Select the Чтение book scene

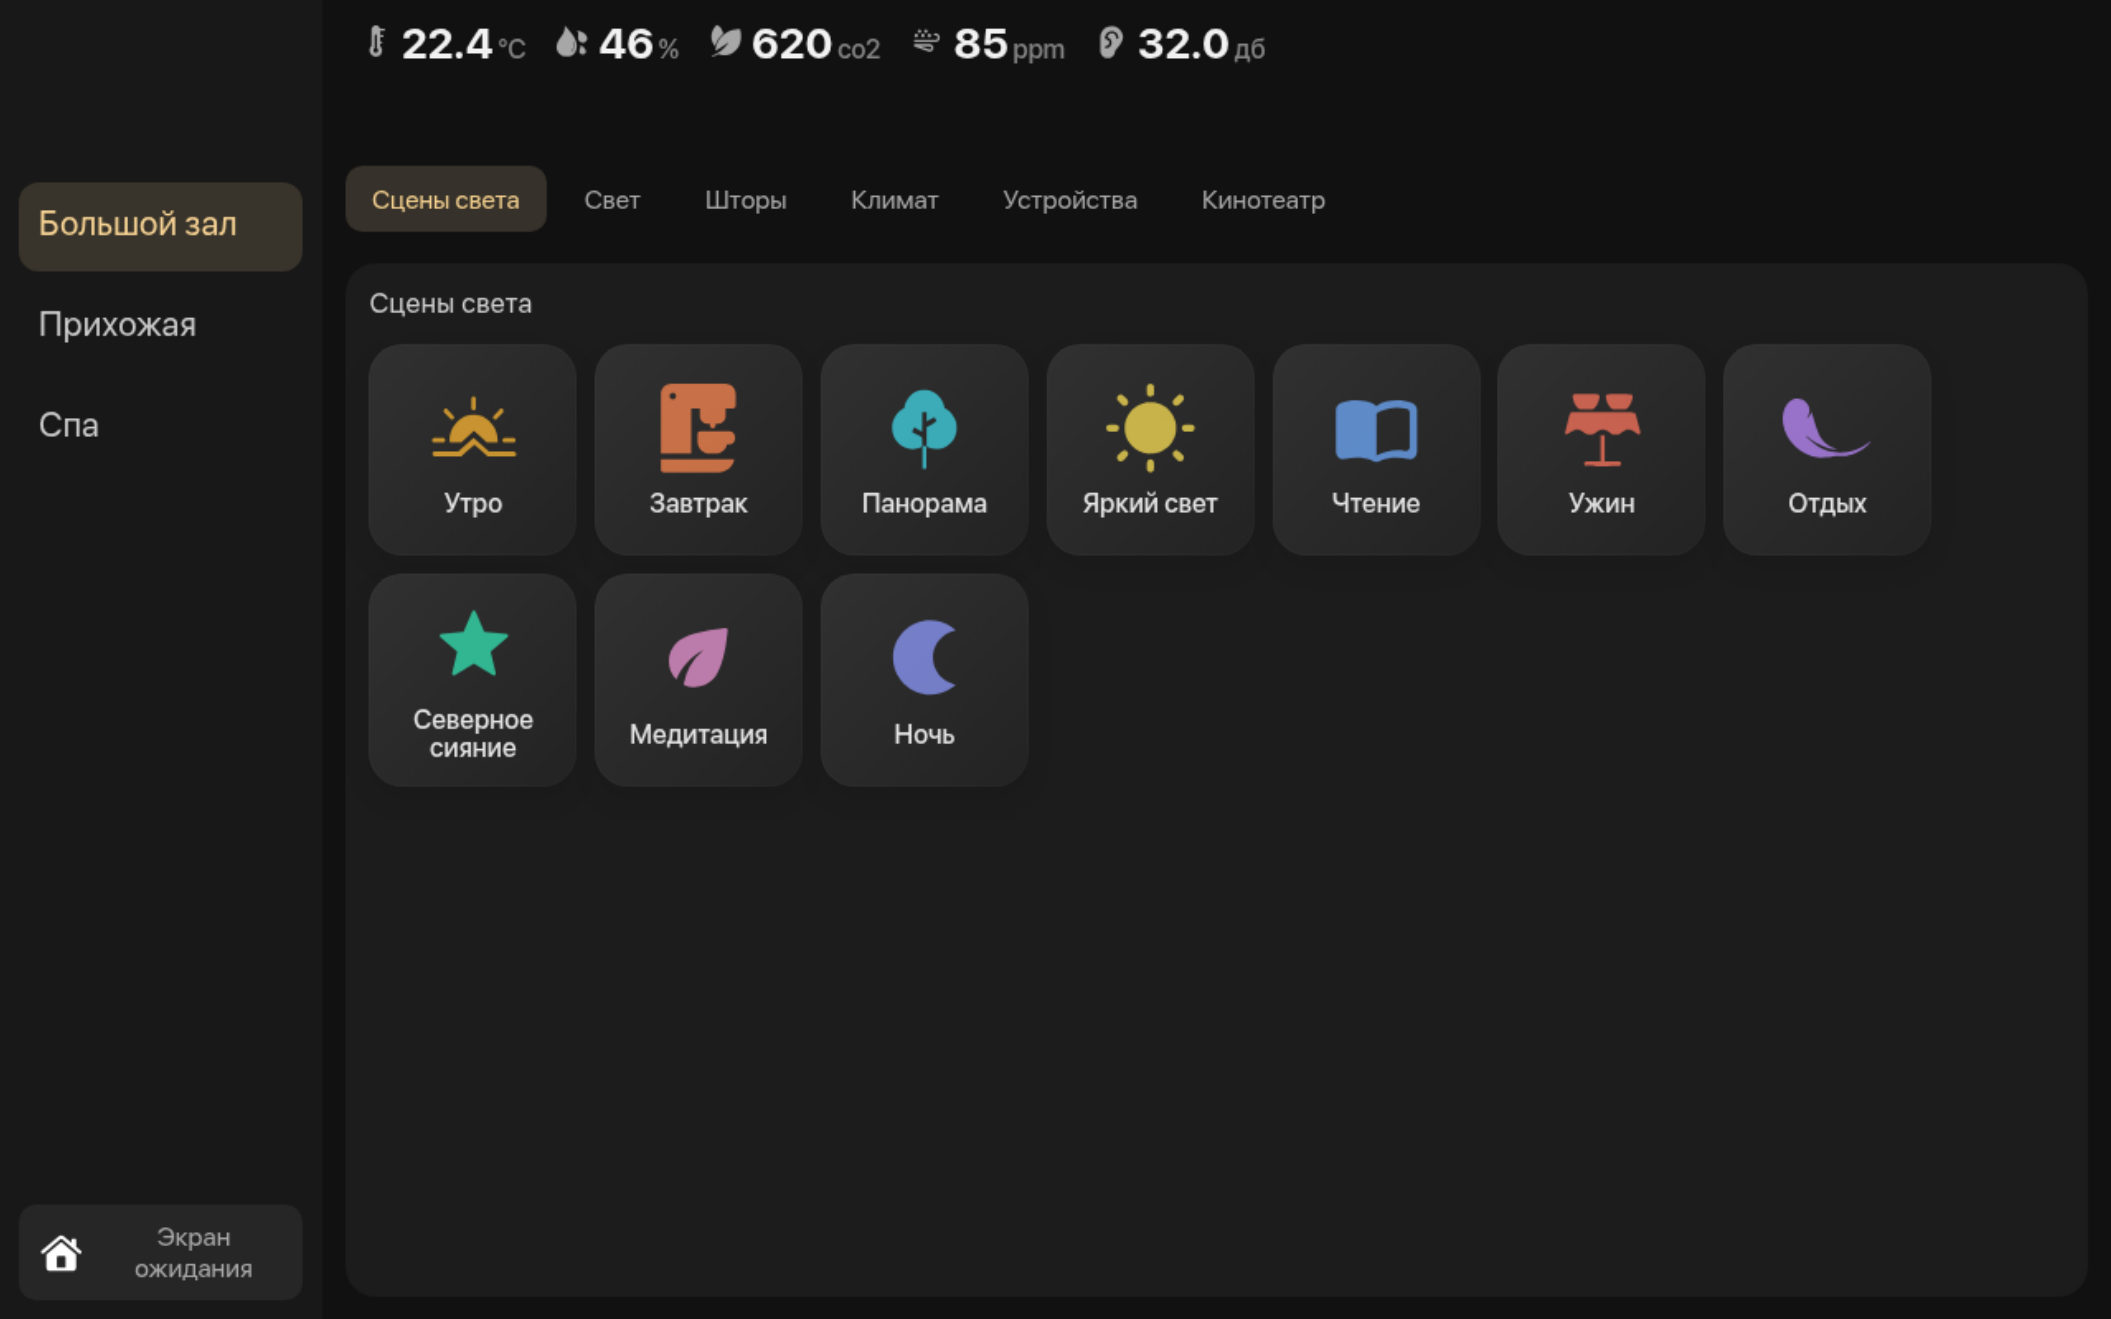pos(1376,450)
